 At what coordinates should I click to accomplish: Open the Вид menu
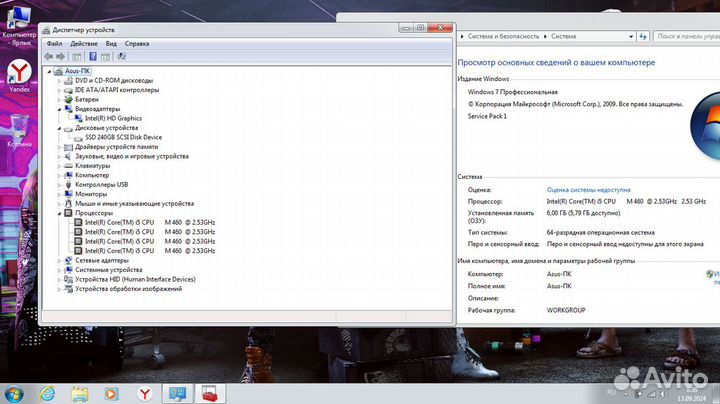(111, 44)
